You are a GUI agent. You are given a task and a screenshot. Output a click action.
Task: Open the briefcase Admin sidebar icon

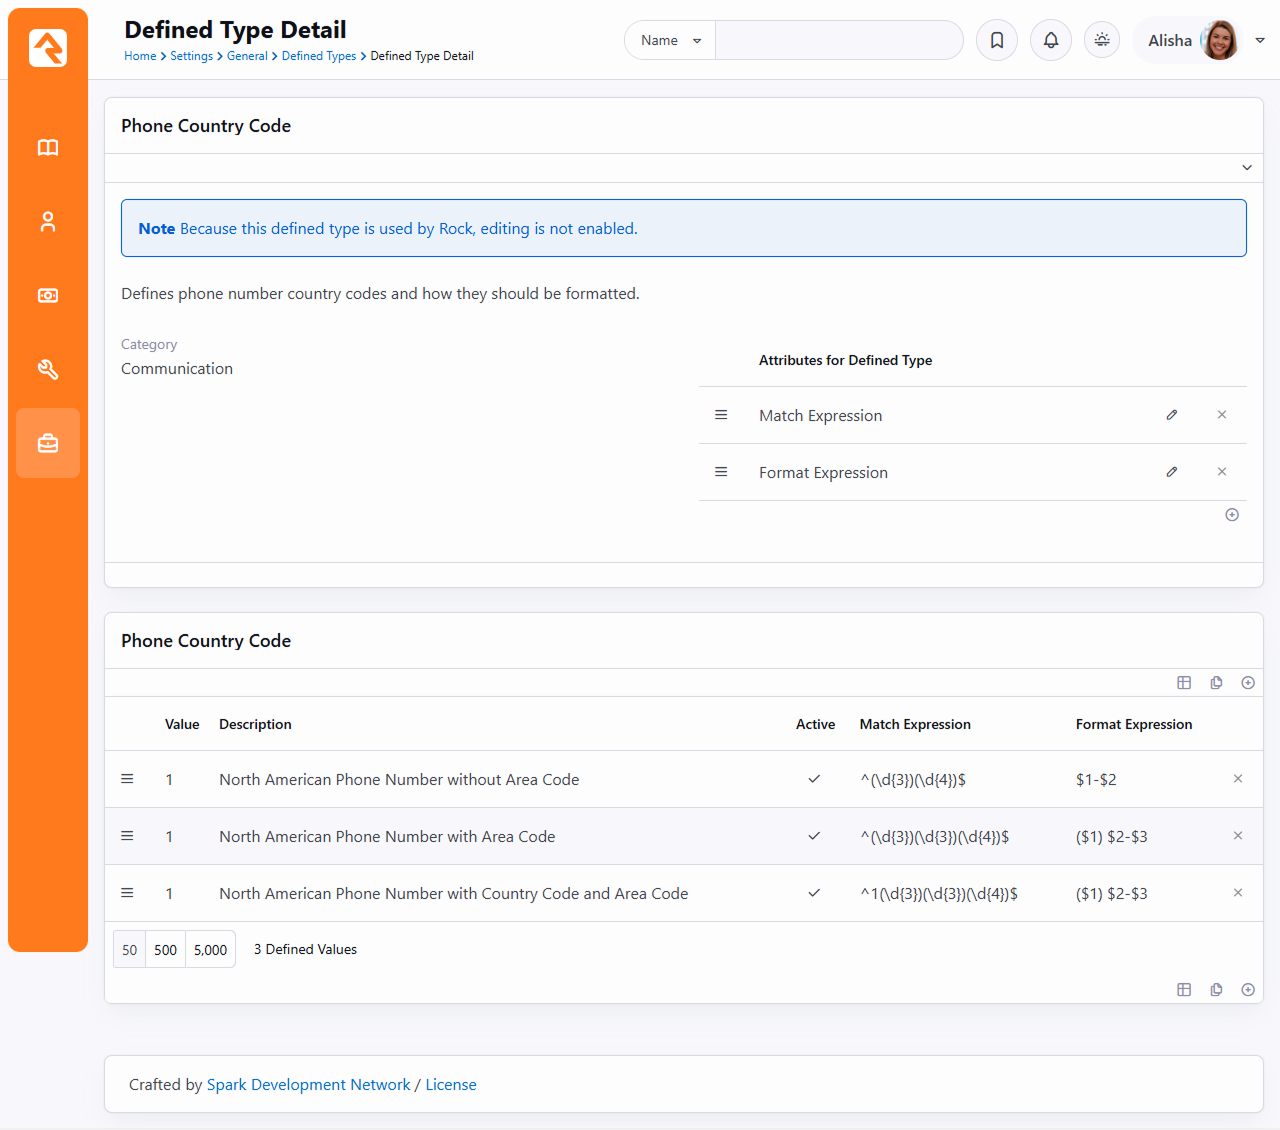pos(48,443)
